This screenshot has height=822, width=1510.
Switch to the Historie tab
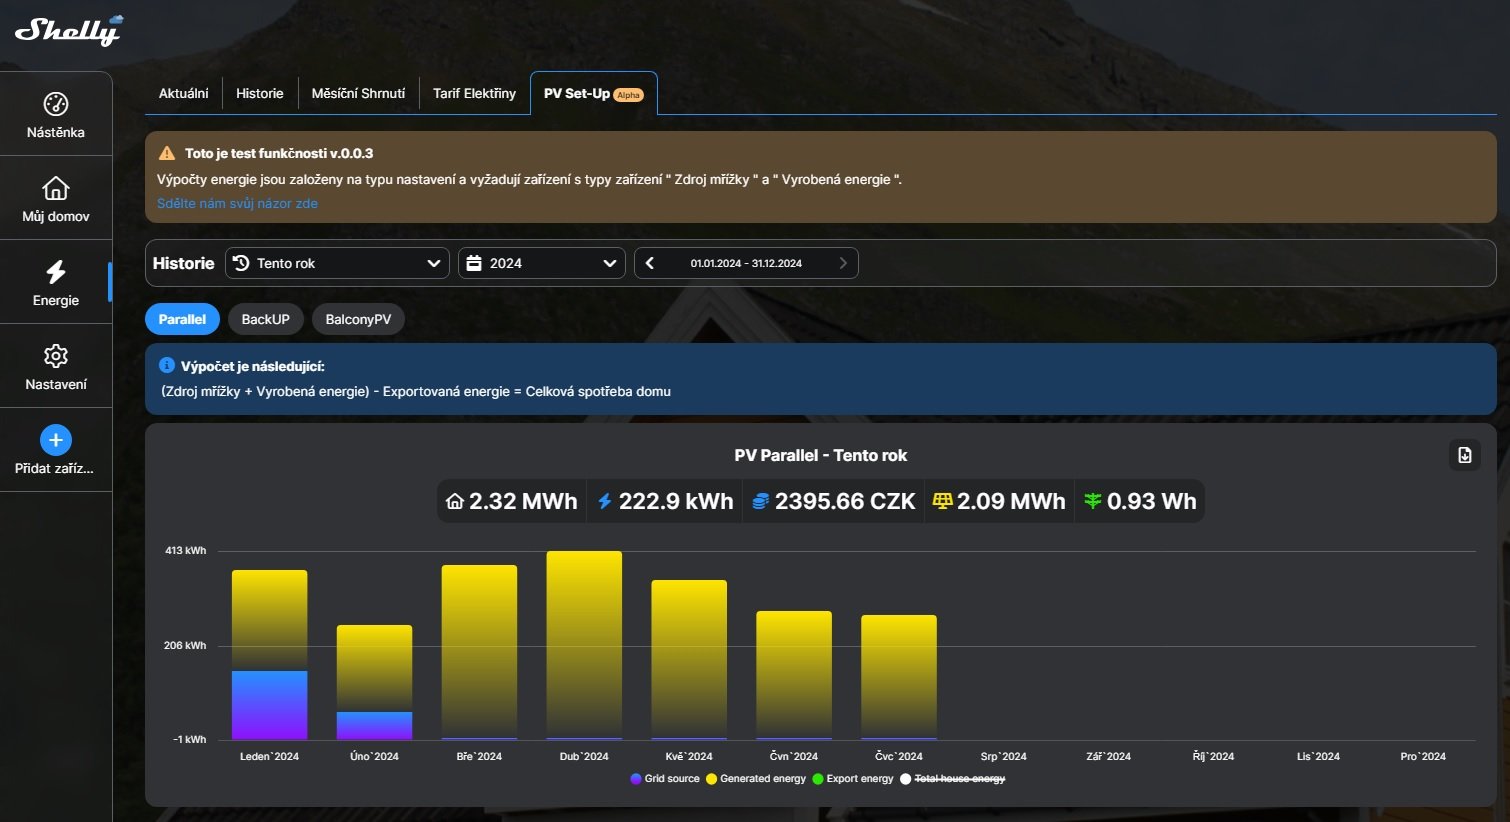click(x=260, y=93)
